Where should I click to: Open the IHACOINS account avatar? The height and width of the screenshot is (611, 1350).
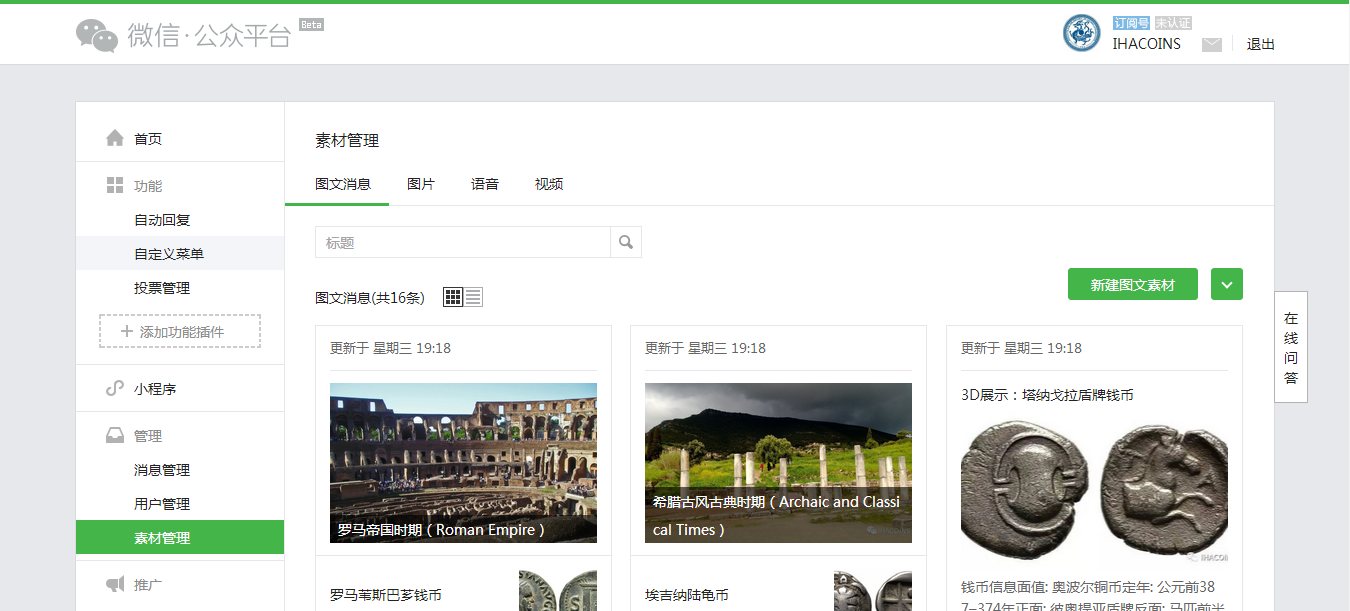[1082, 33]
